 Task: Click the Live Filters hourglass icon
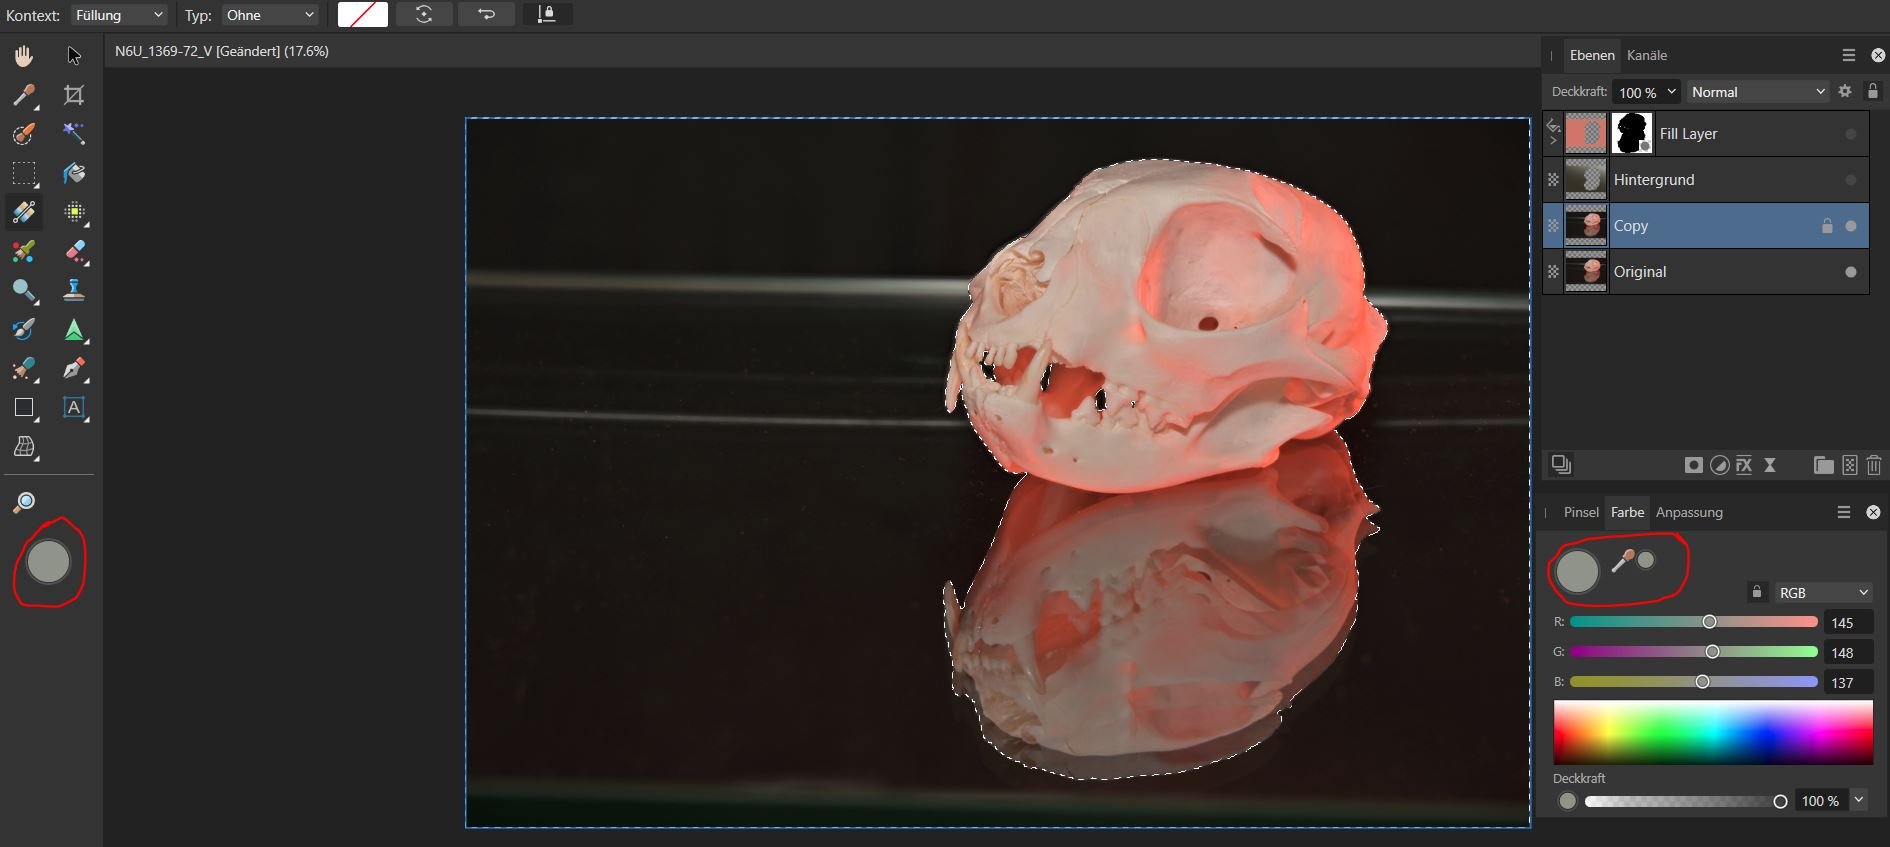click(x=1770, y=465)
